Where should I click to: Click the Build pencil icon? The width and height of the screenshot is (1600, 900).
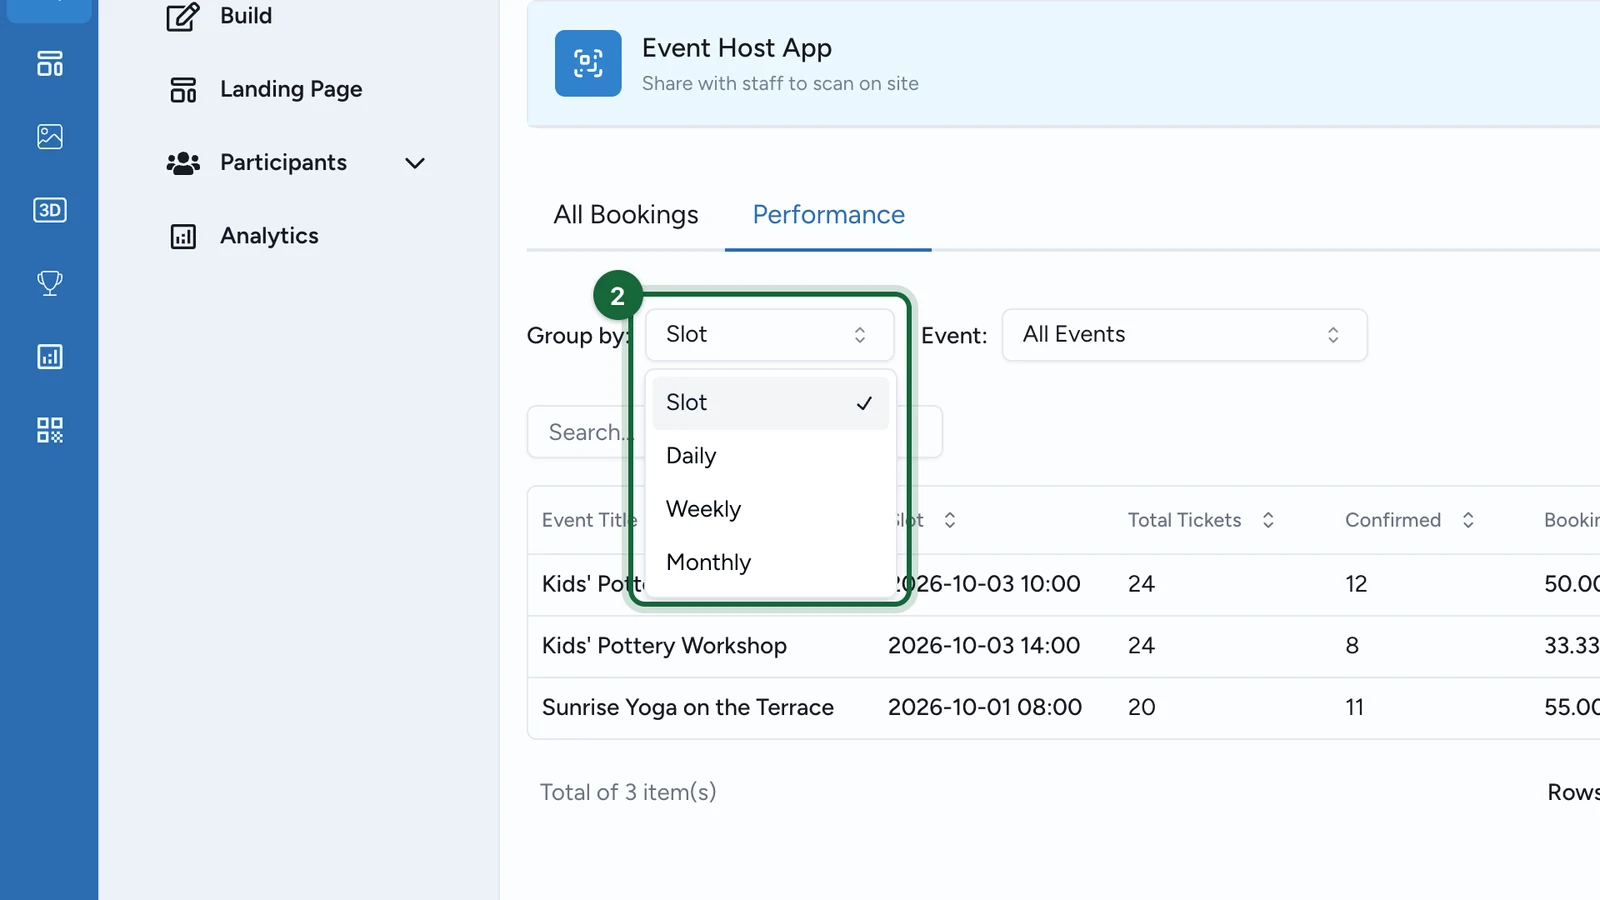pos(183,16)
